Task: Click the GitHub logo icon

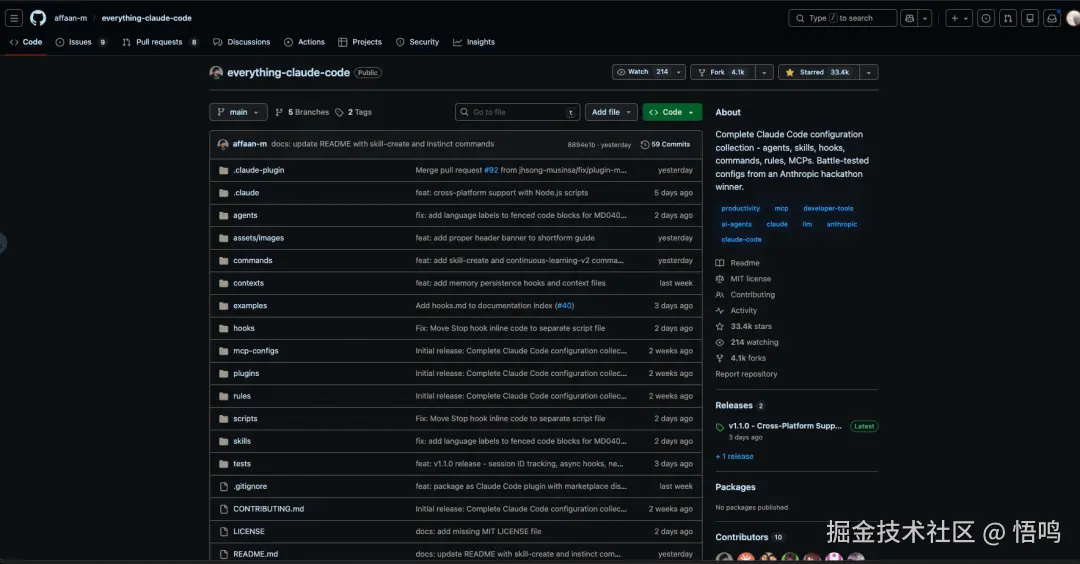Action: click(38, 18)
